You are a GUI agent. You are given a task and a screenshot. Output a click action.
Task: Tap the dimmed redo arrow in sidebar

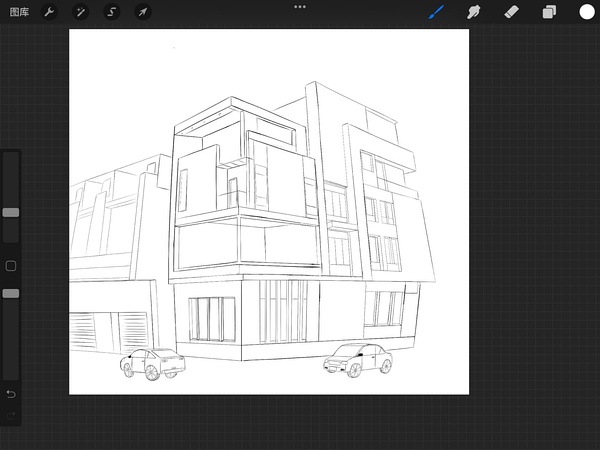[x=11, y=414]
